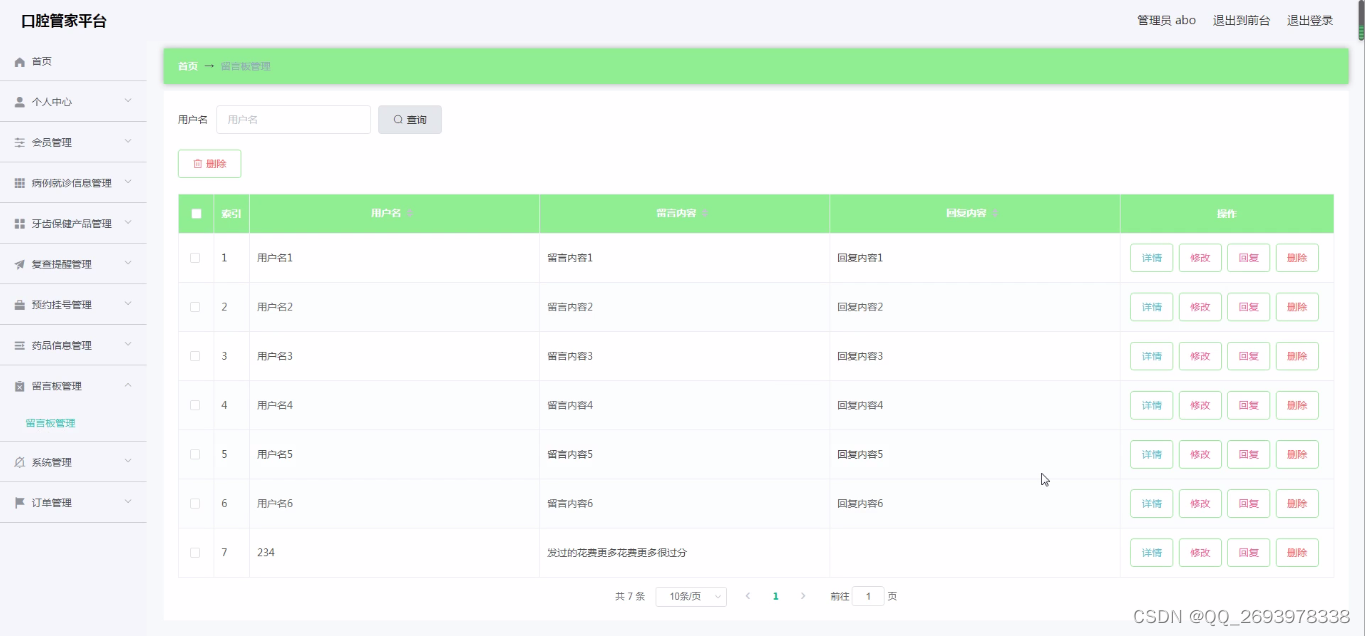Expand the 病例就诊信息管理 chevron
Viewport: 1365px width, 636px height.
click(x=128, y=182)
